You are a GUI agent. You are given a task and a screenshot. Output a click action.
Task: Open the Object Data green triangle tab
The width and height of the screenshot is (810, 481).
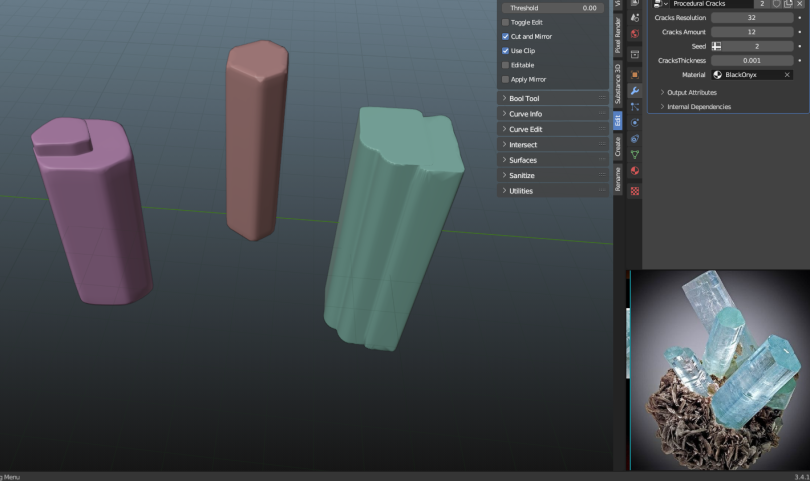pos(635,155)
